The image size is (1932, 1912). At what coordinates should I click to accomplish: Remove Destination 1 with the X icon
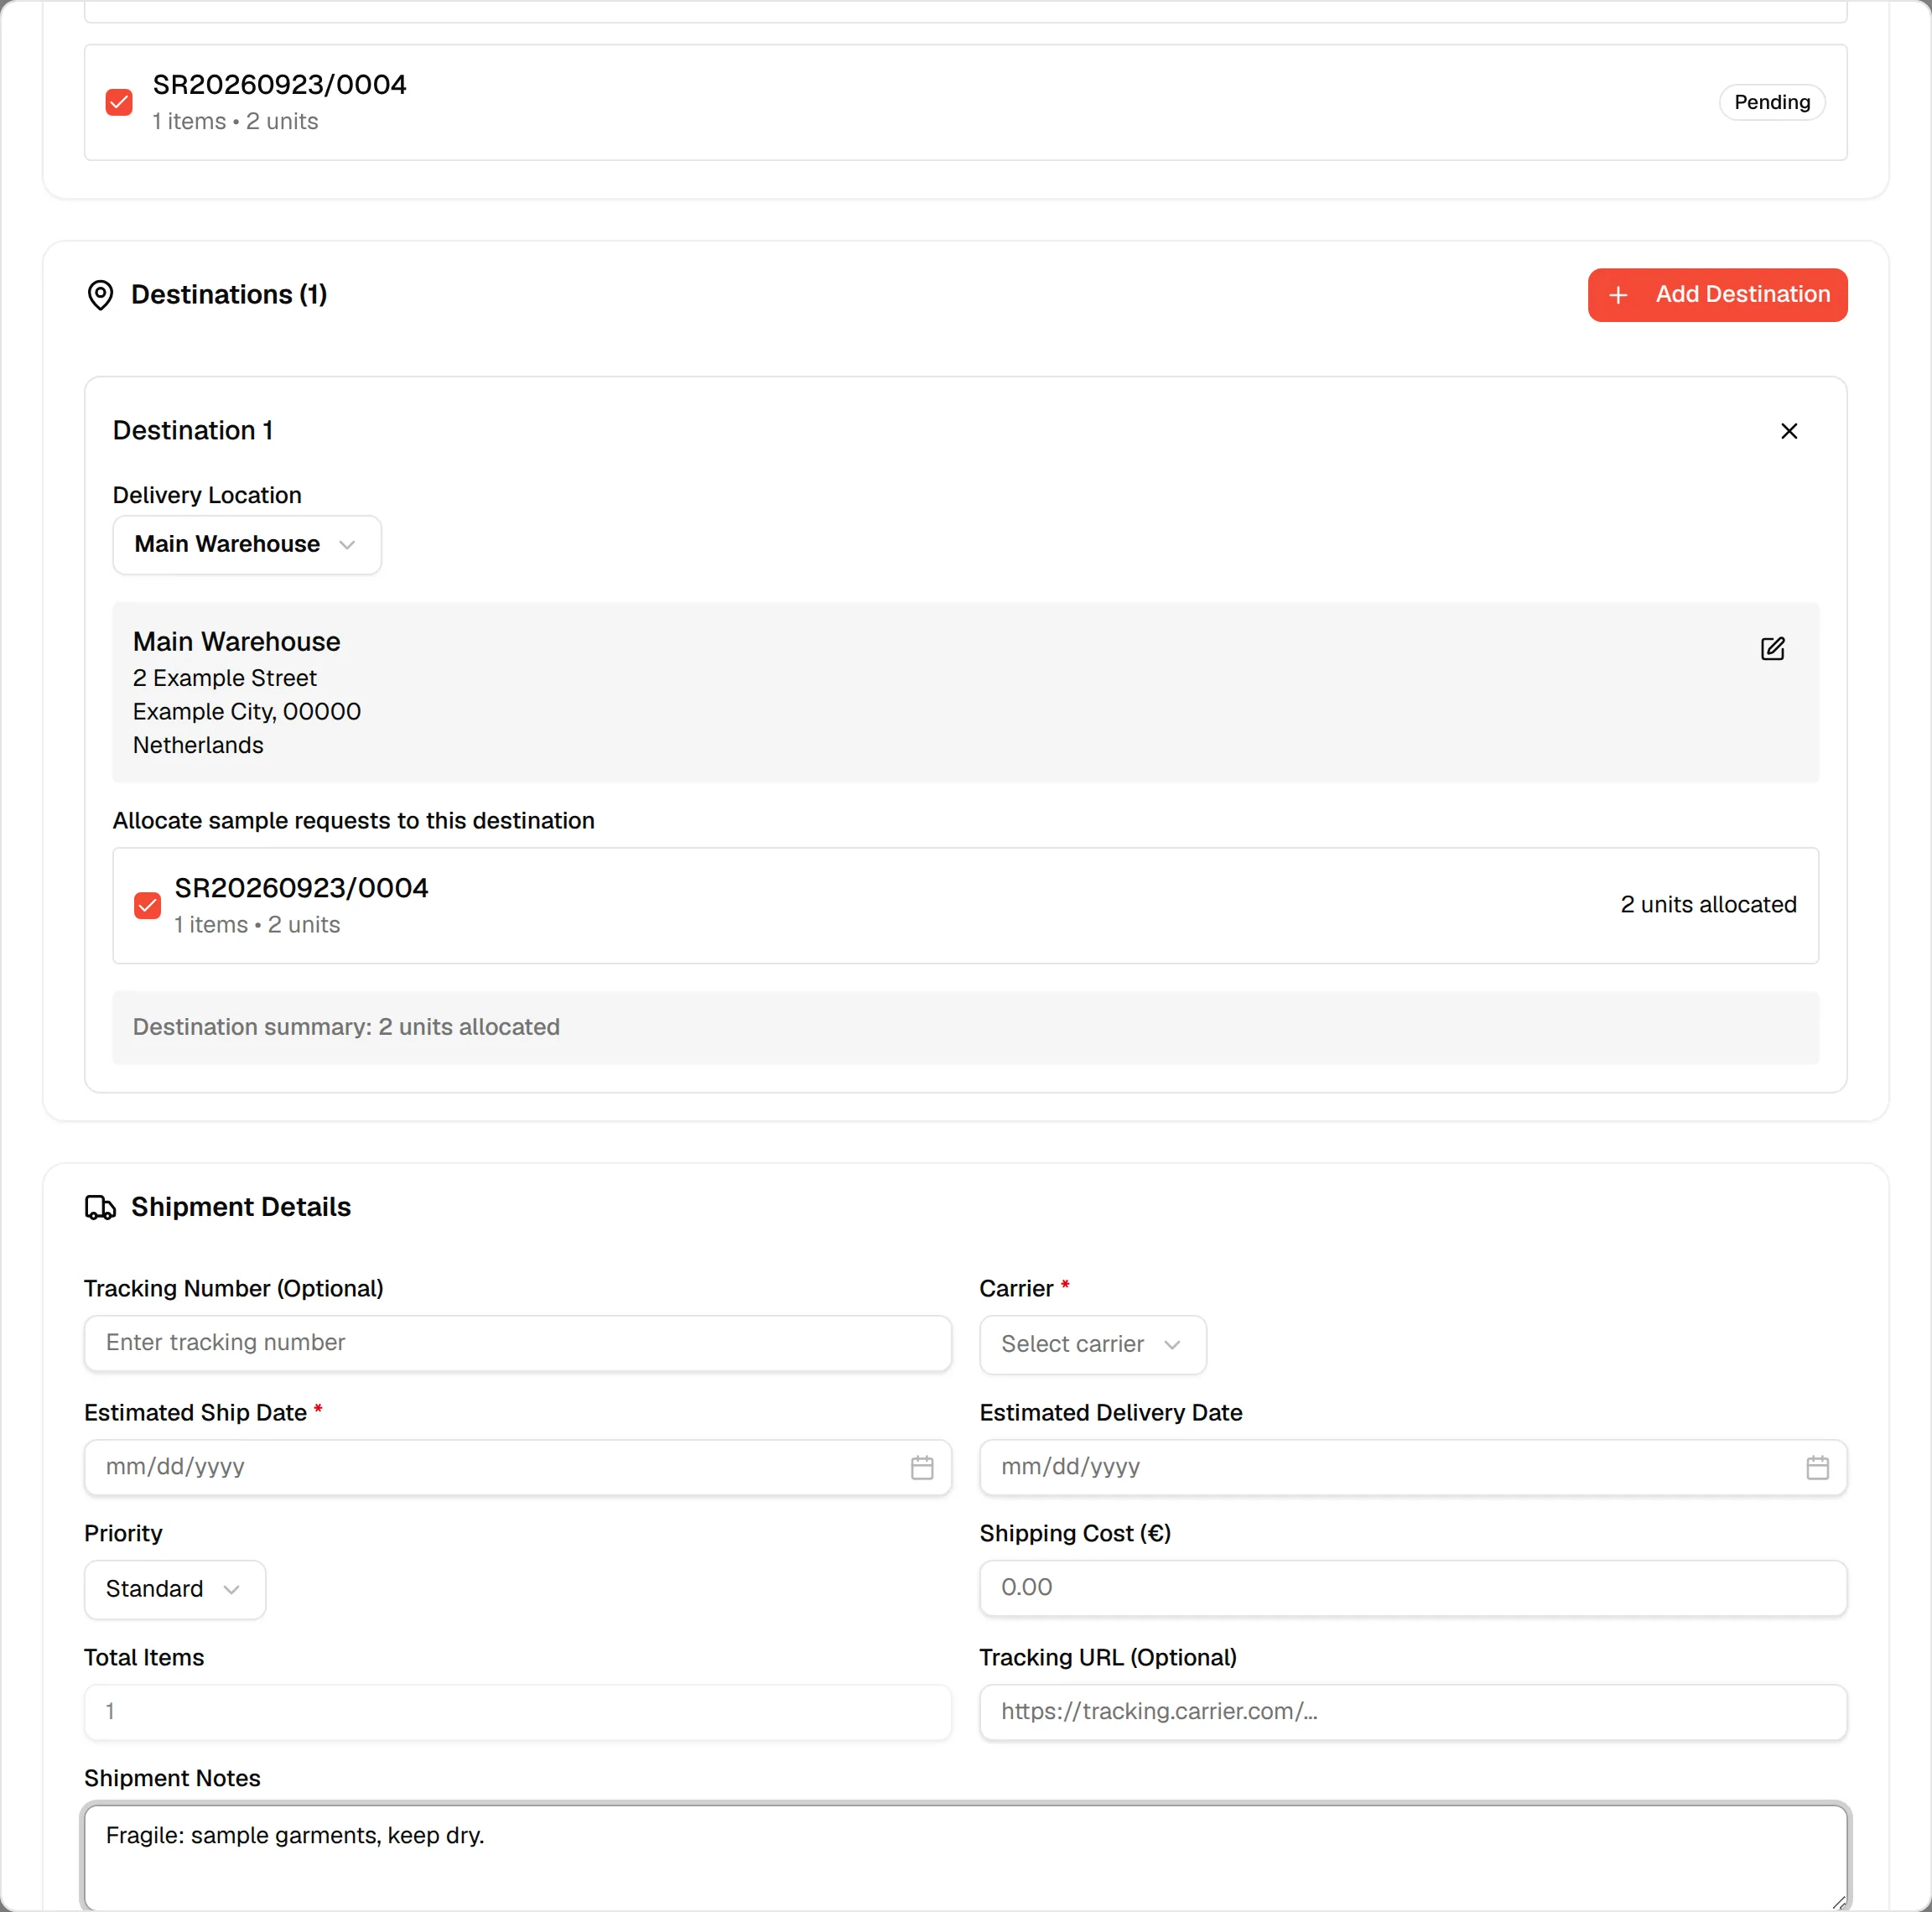[x=1789, y=431]
